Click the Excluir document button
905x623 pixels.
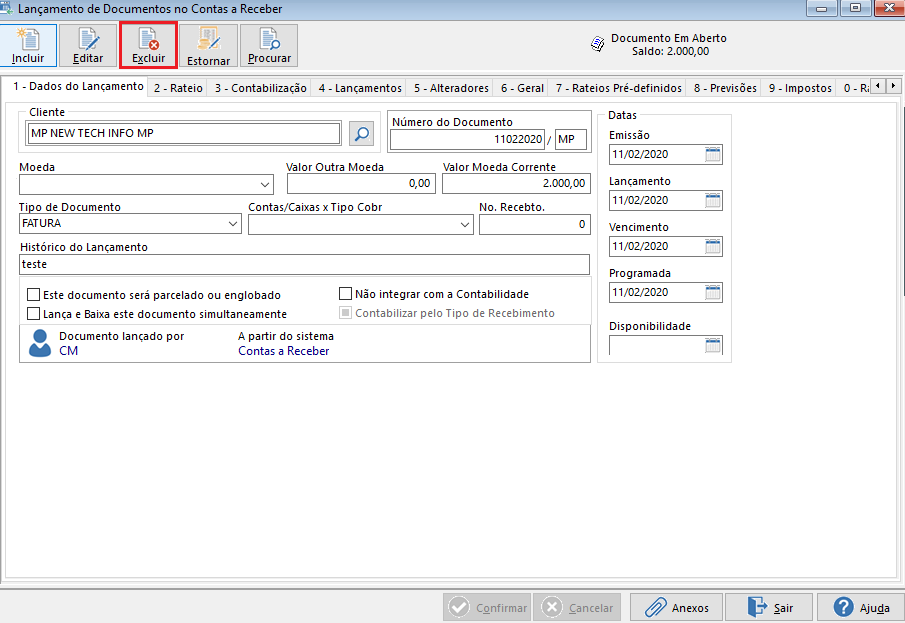point(148,45)
